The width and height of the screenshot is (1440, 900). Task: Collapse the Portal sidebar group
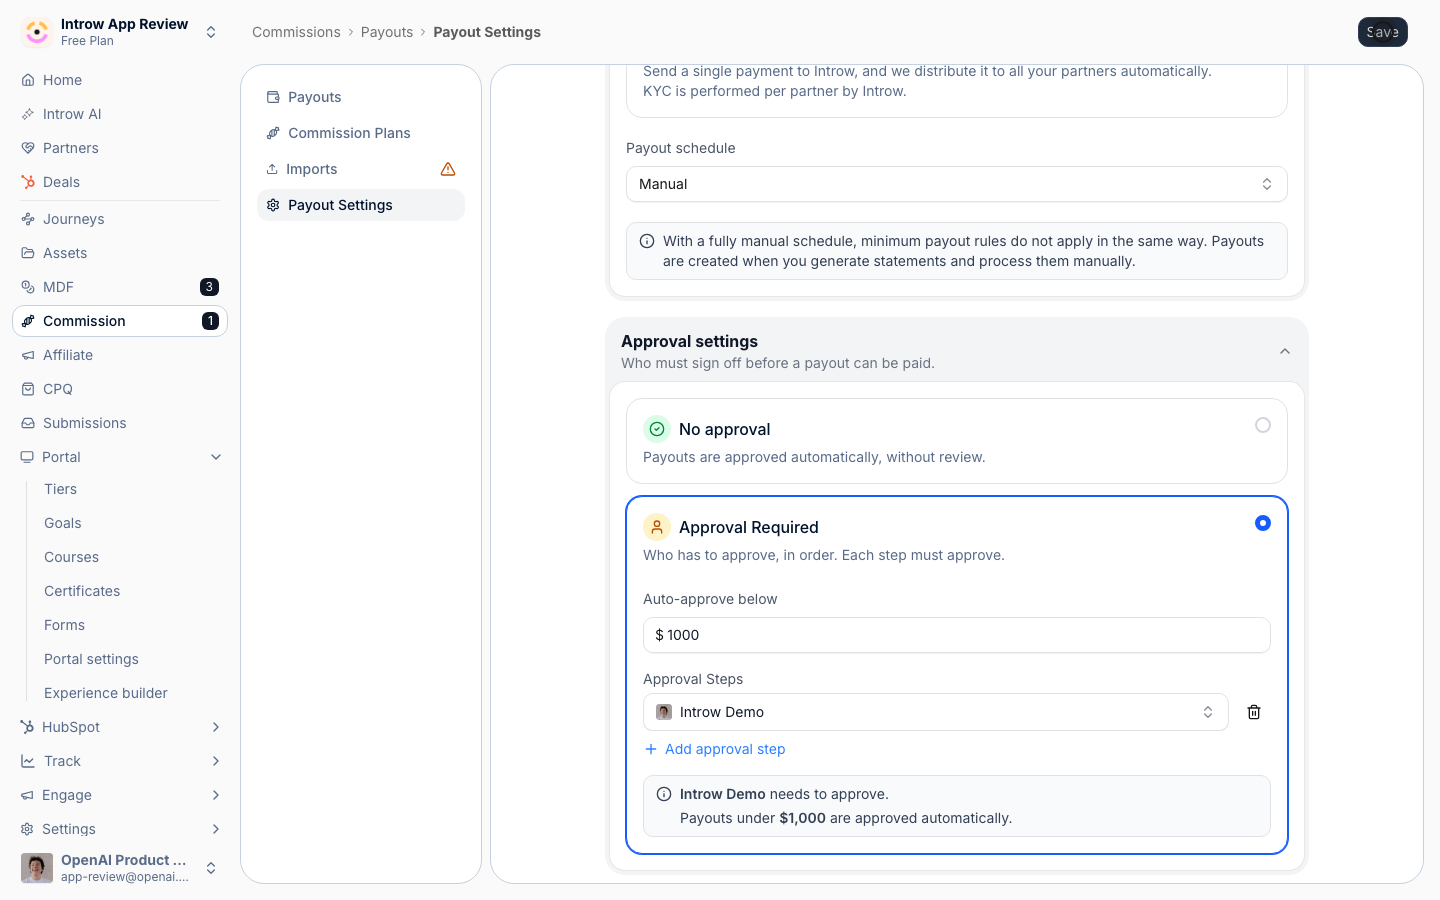pyautogui.click(x=216, y=457)
